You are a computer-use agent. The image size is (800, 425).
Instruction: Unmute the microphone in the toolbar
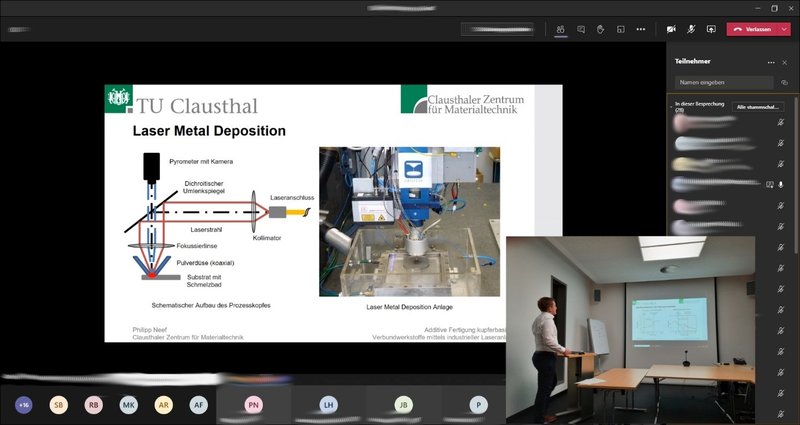691,29
